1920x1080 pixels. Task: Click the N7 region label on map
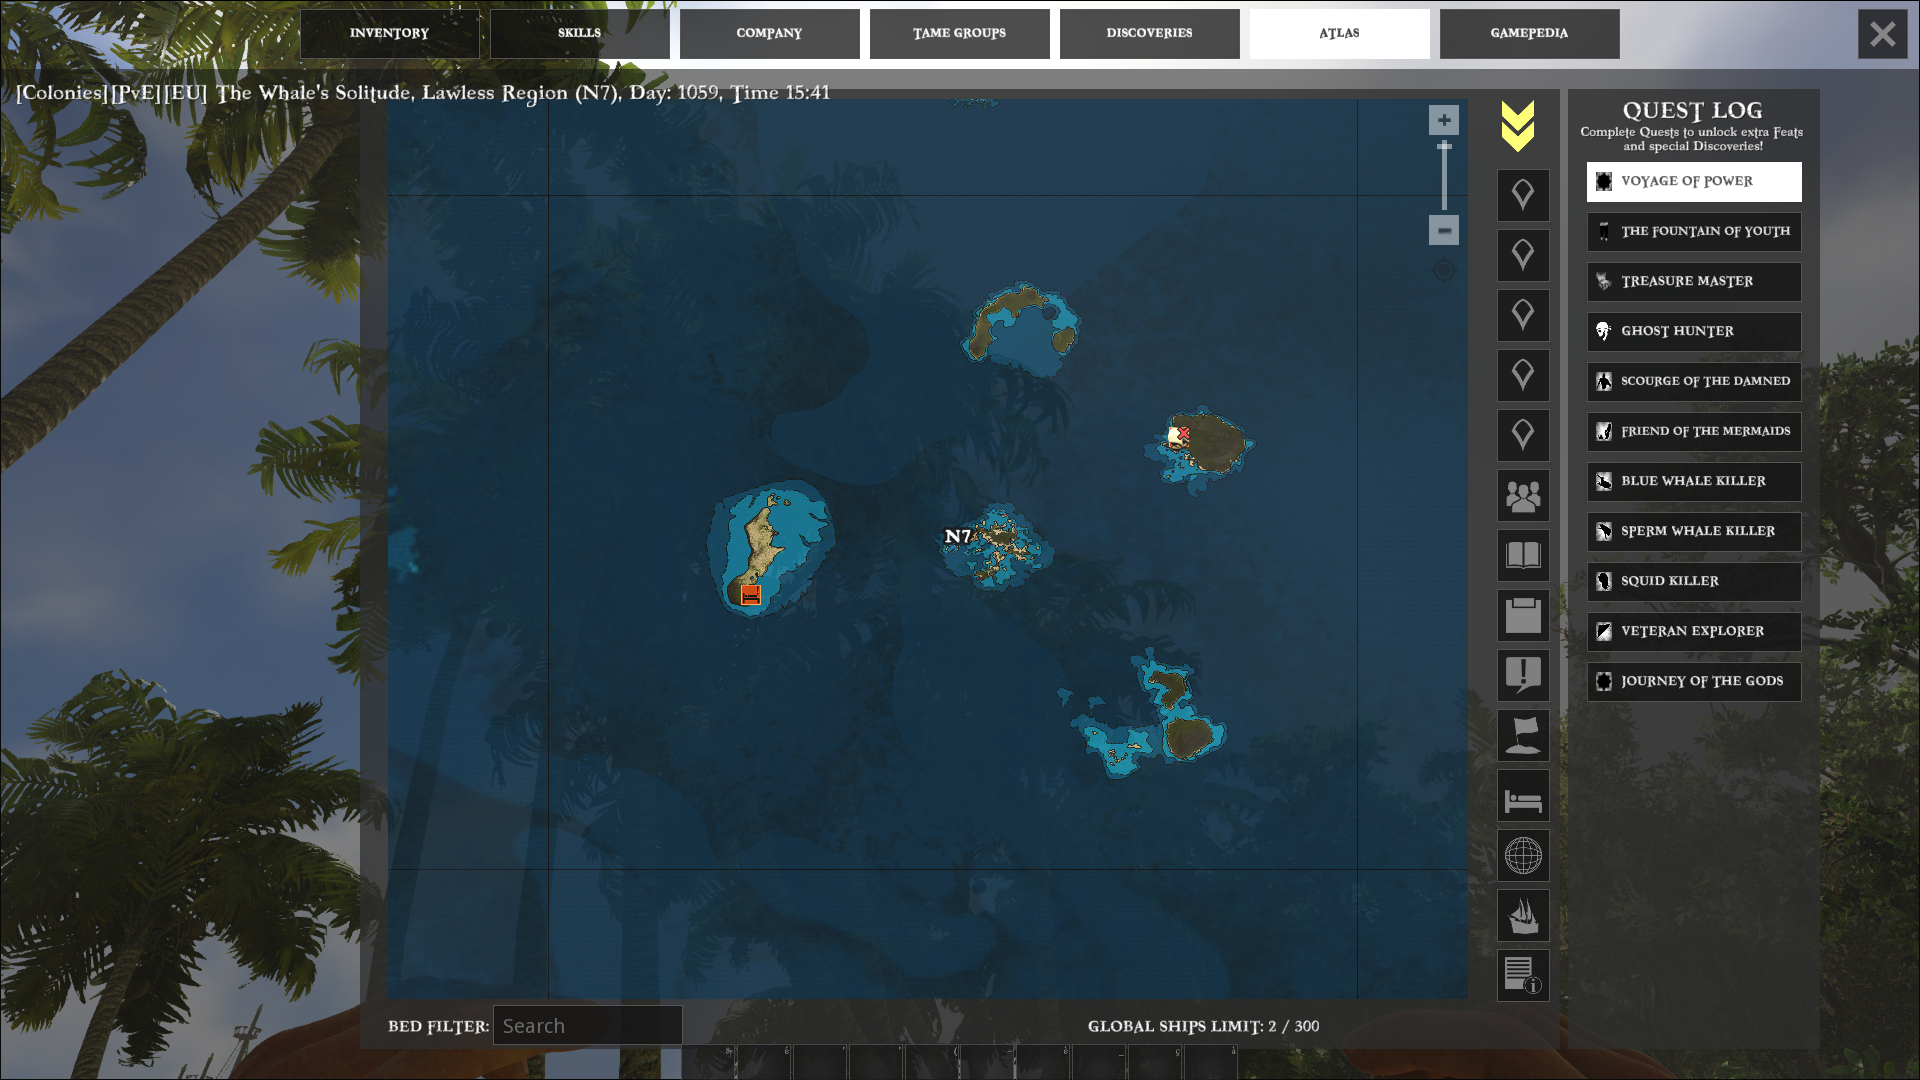[x=958, y=536]
